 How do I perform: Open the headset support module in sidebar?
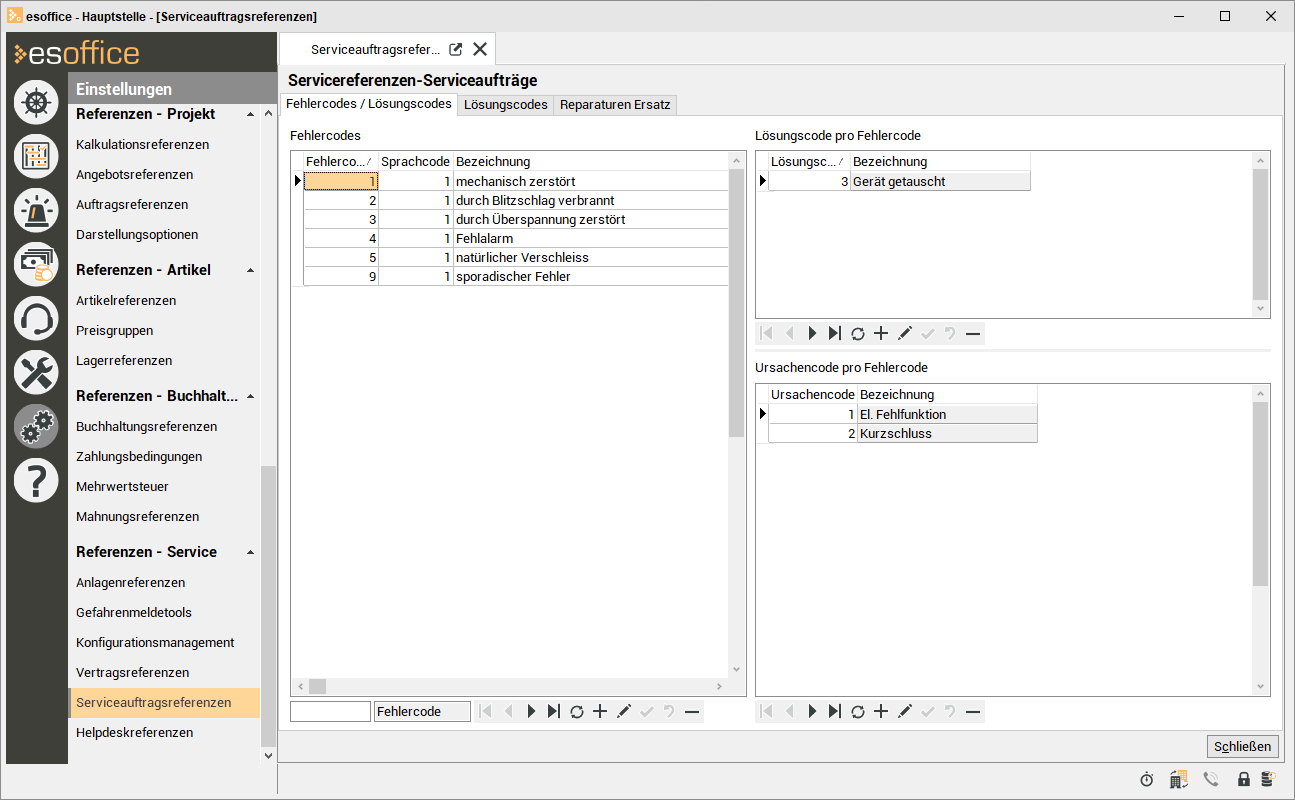(x=36, y=319)
